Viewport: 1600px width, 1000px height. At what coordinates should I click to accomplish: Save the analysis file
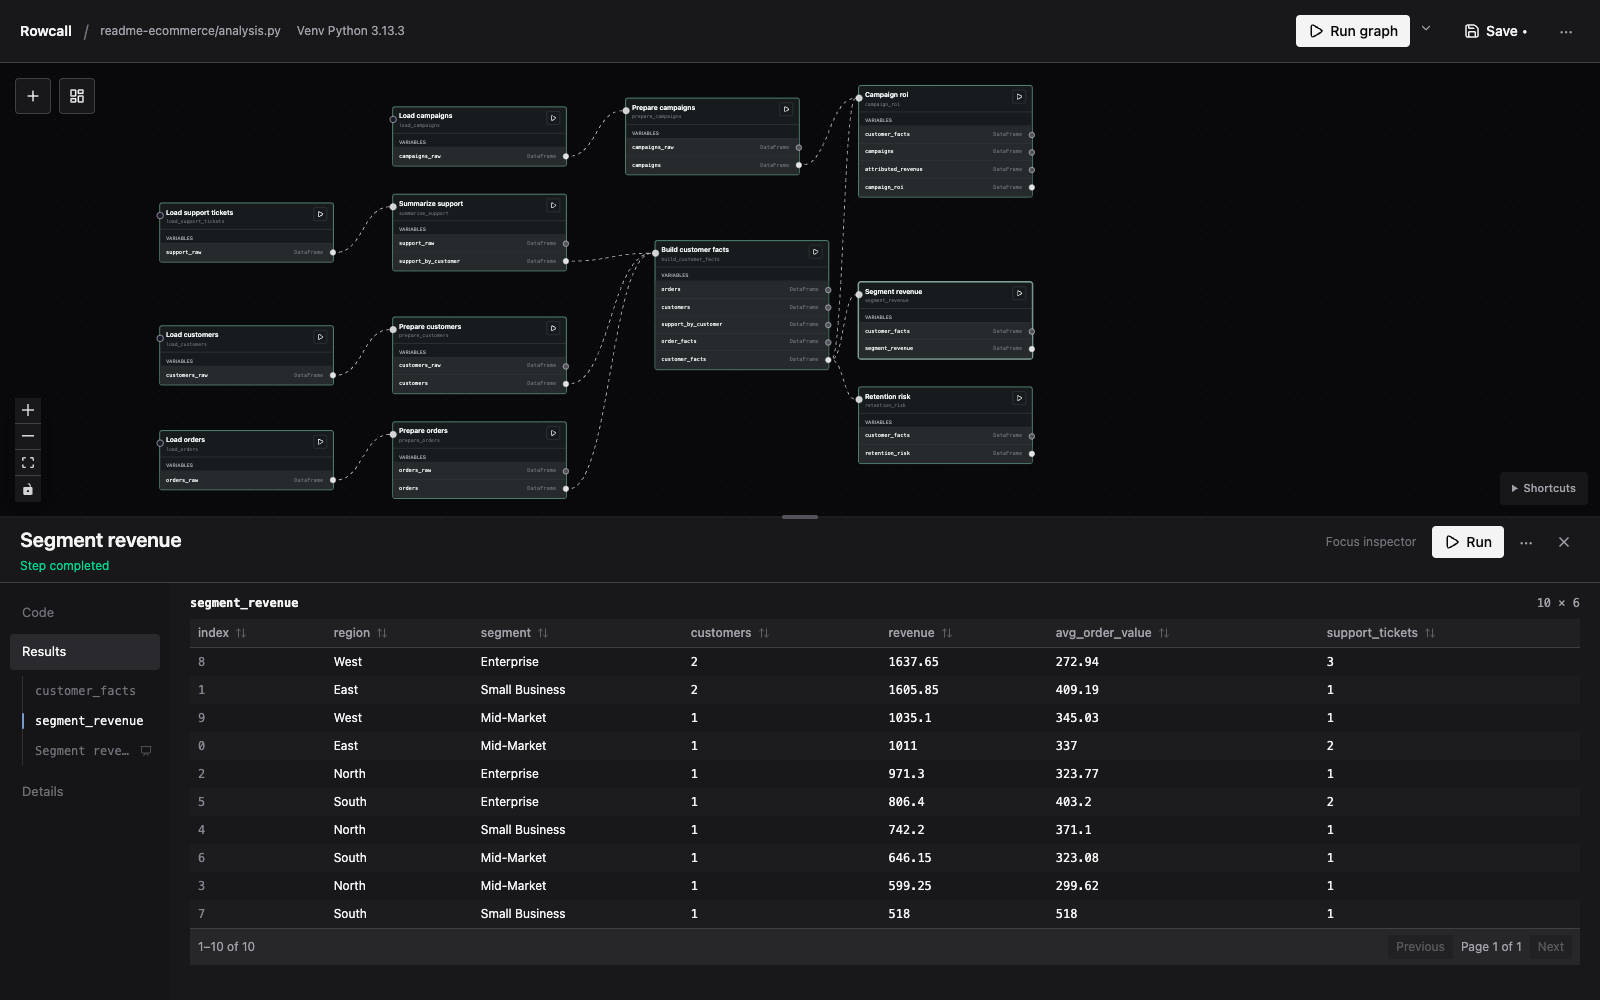1495,31
